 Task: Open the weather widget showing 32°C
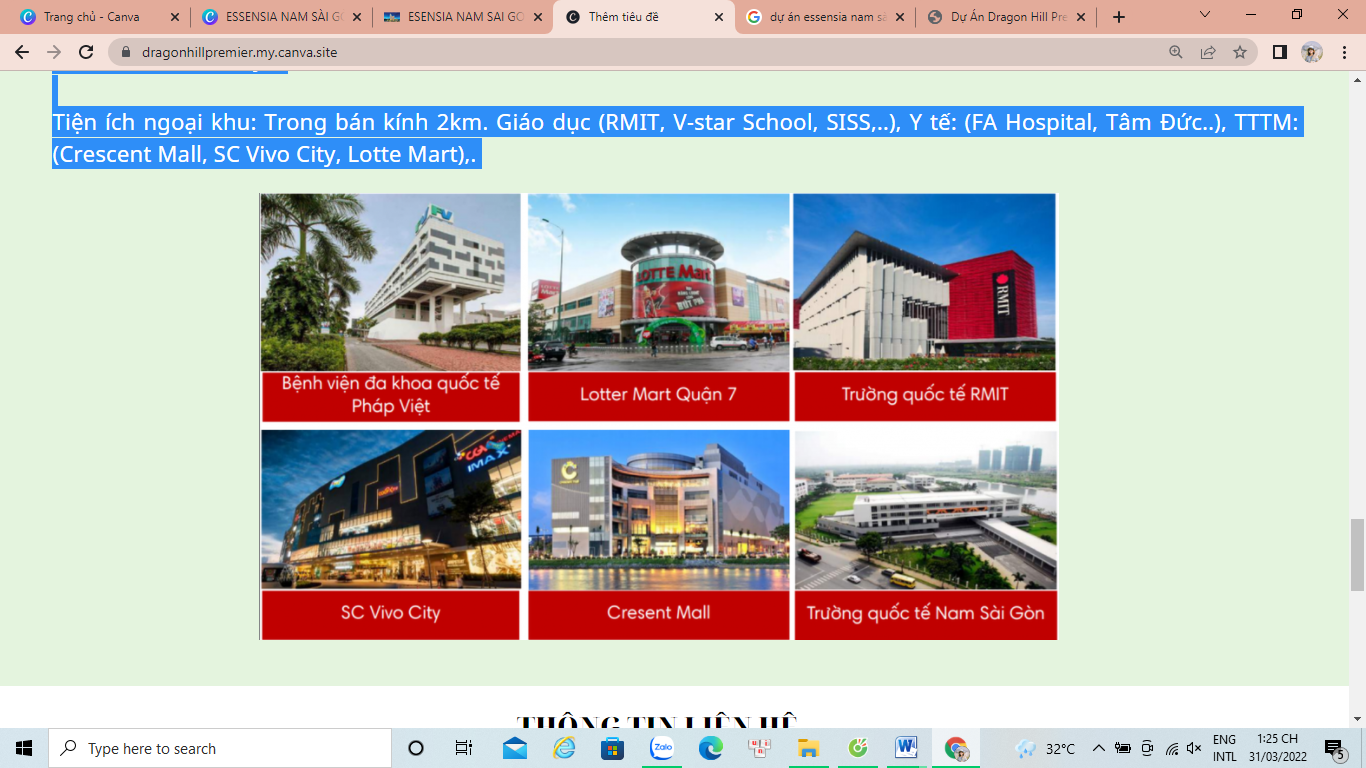pos(1046,748)
